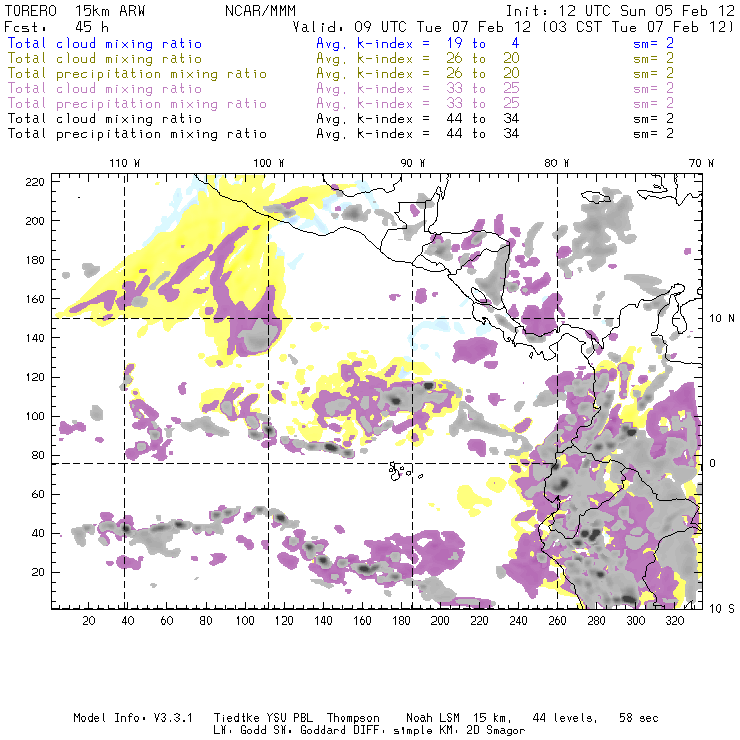Image resolution: width=740 pixels, height=740 pixels.
Task: Select the "140" tick label on the horizontal axis
Action: 323,621
